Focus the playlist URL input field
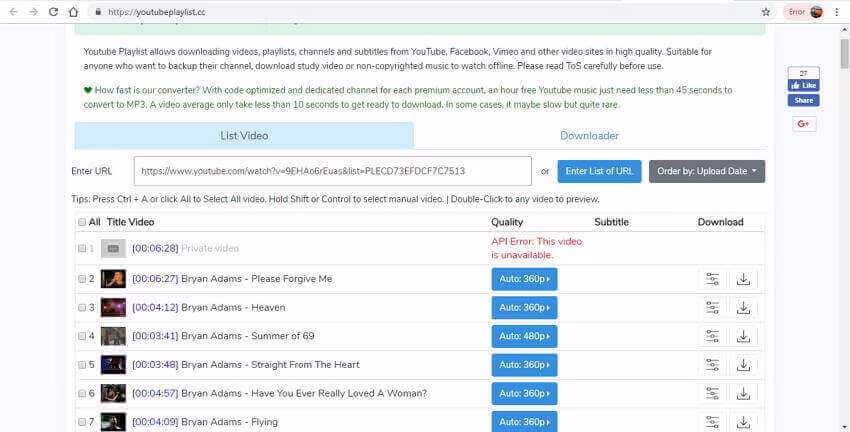This screenshot has height=432, width=850. (x=333, y=171)
